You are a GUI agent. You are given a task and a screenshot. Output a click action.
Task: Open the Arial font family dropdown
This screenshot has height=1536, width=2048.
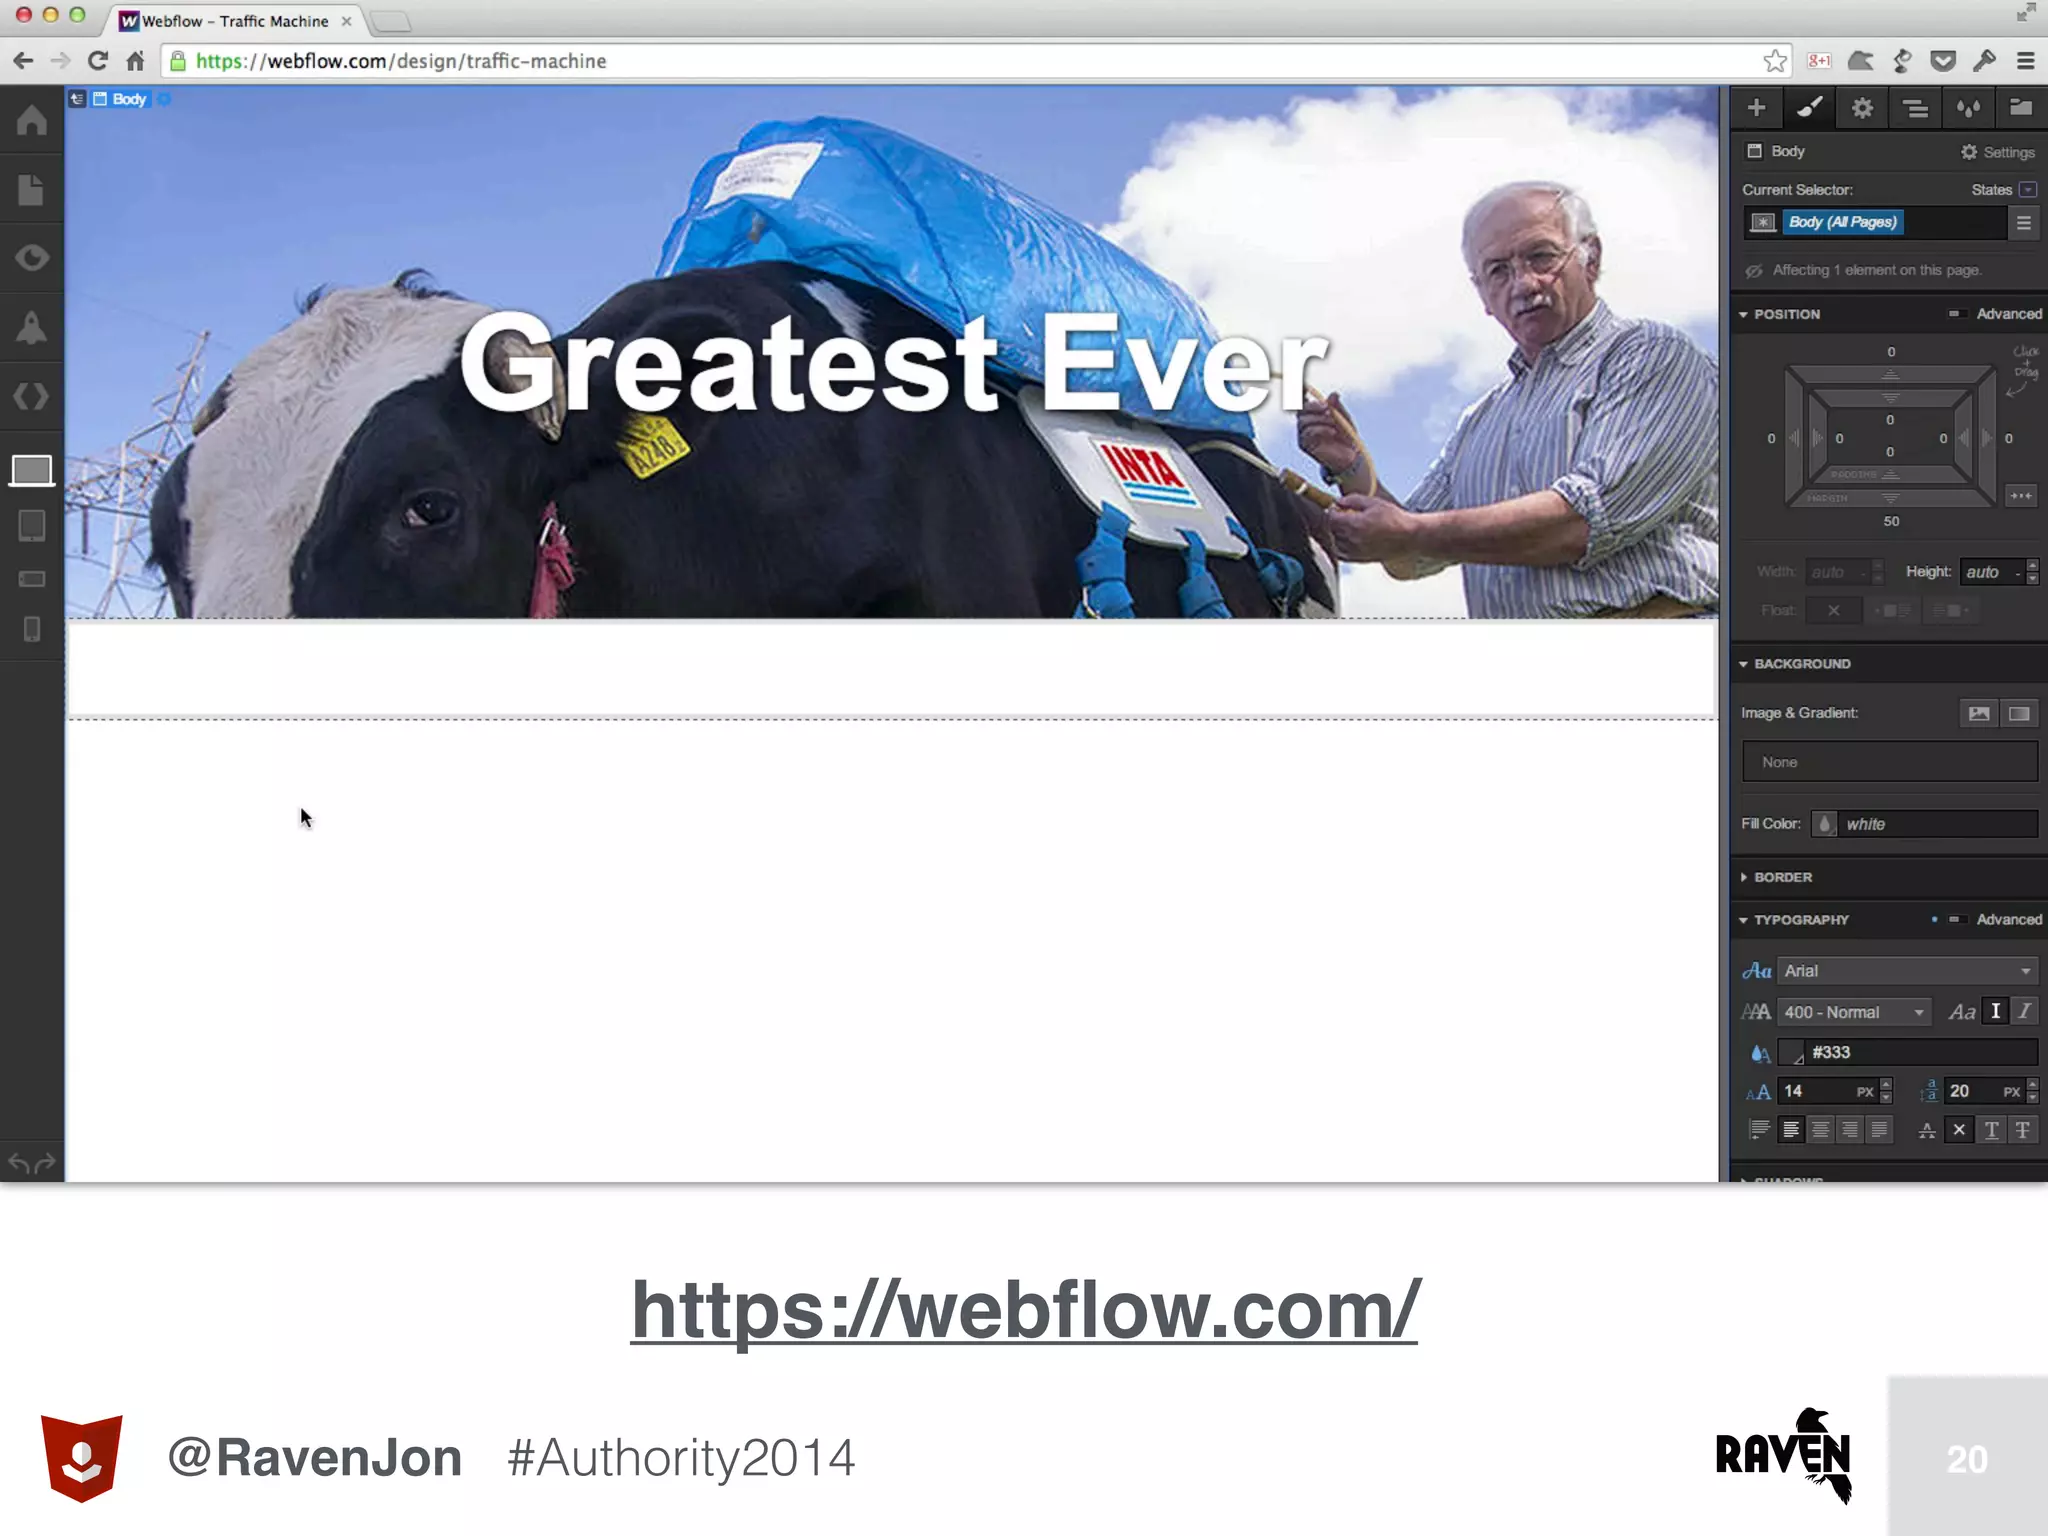tap(1907, 971)
